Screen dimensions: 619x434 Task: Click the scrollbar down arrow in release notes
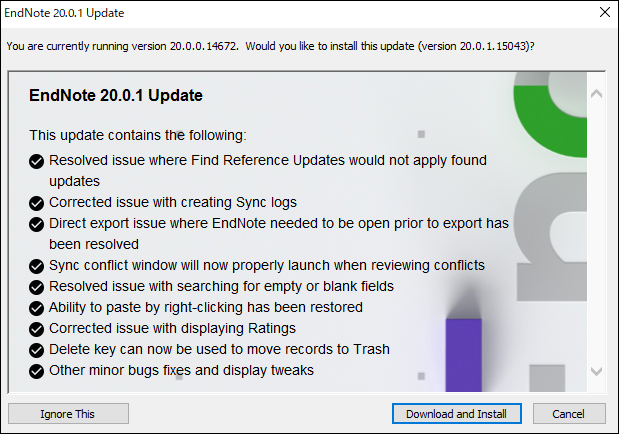pos(596,371)
